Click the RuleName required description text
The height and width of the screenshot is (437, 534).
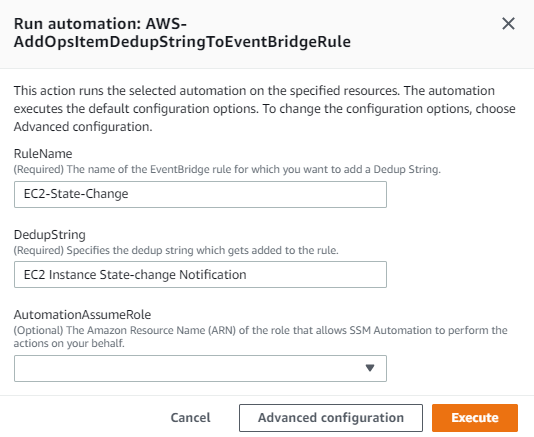click(x=227, y=169)
